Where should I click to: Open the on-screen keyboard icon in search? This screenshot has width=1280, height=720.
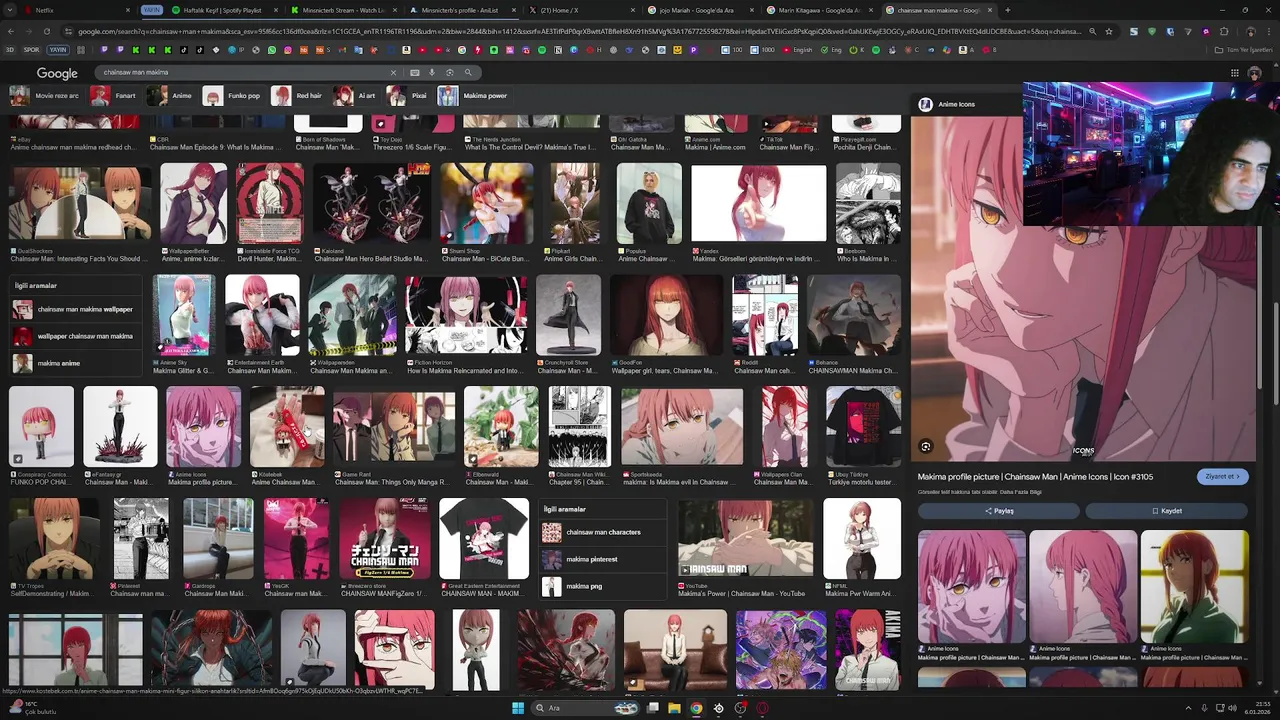tap(414, 72)
